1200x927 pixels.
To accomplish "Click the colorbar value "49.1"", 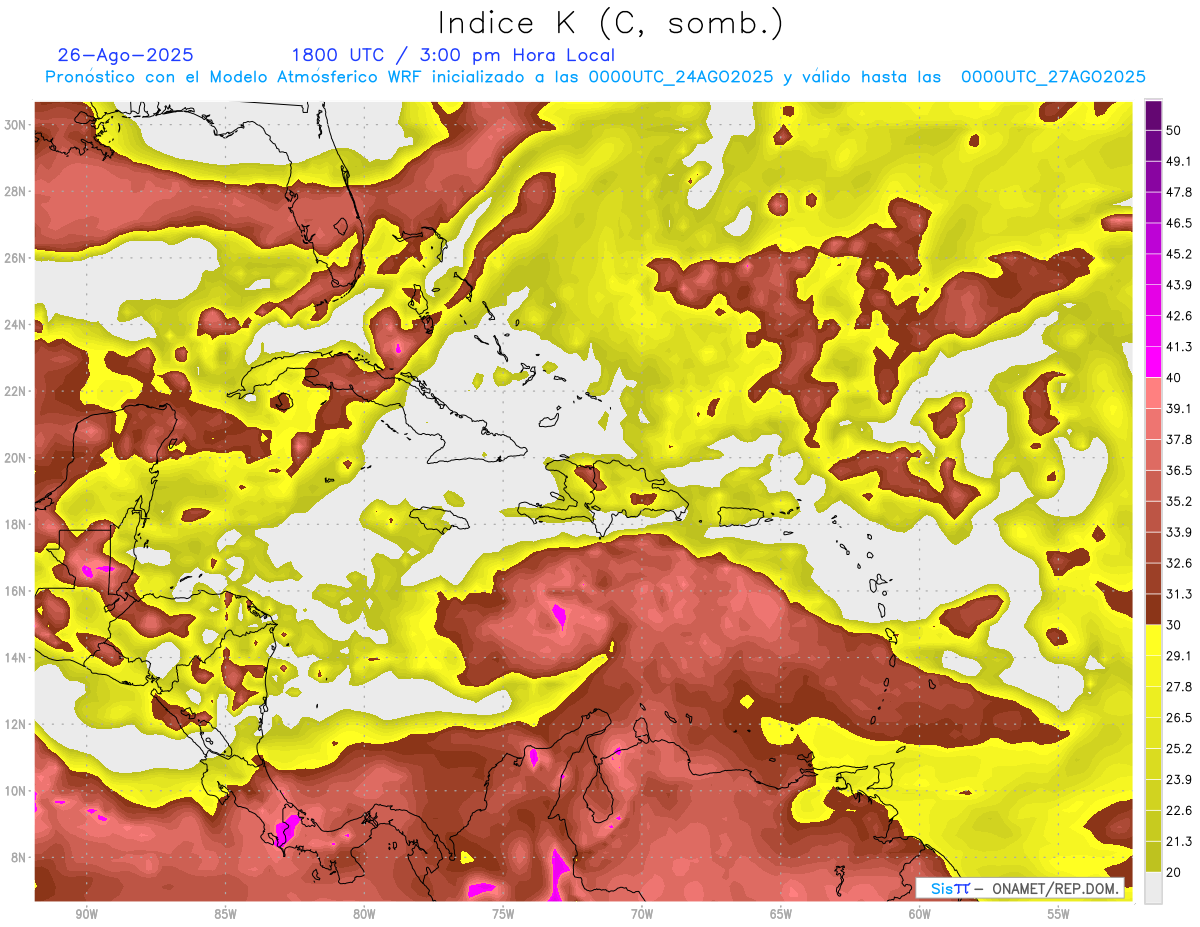I will click(x=1179, y=162).
